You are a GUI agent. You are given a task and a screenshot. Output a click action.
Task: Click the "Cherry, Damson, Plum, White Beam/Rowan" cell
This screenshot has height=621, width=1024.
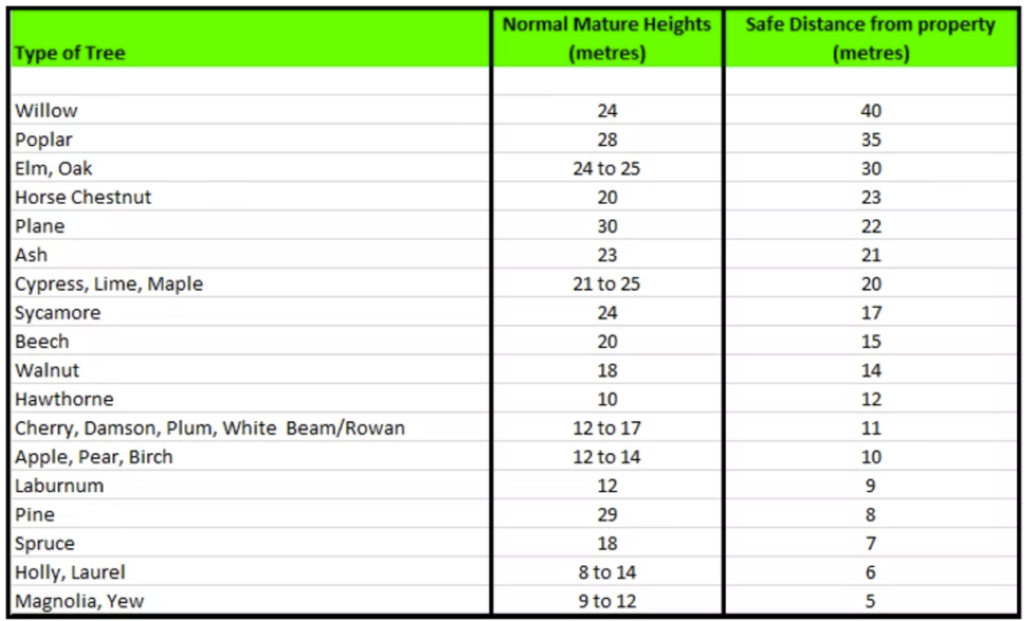[x=210, y=428]
